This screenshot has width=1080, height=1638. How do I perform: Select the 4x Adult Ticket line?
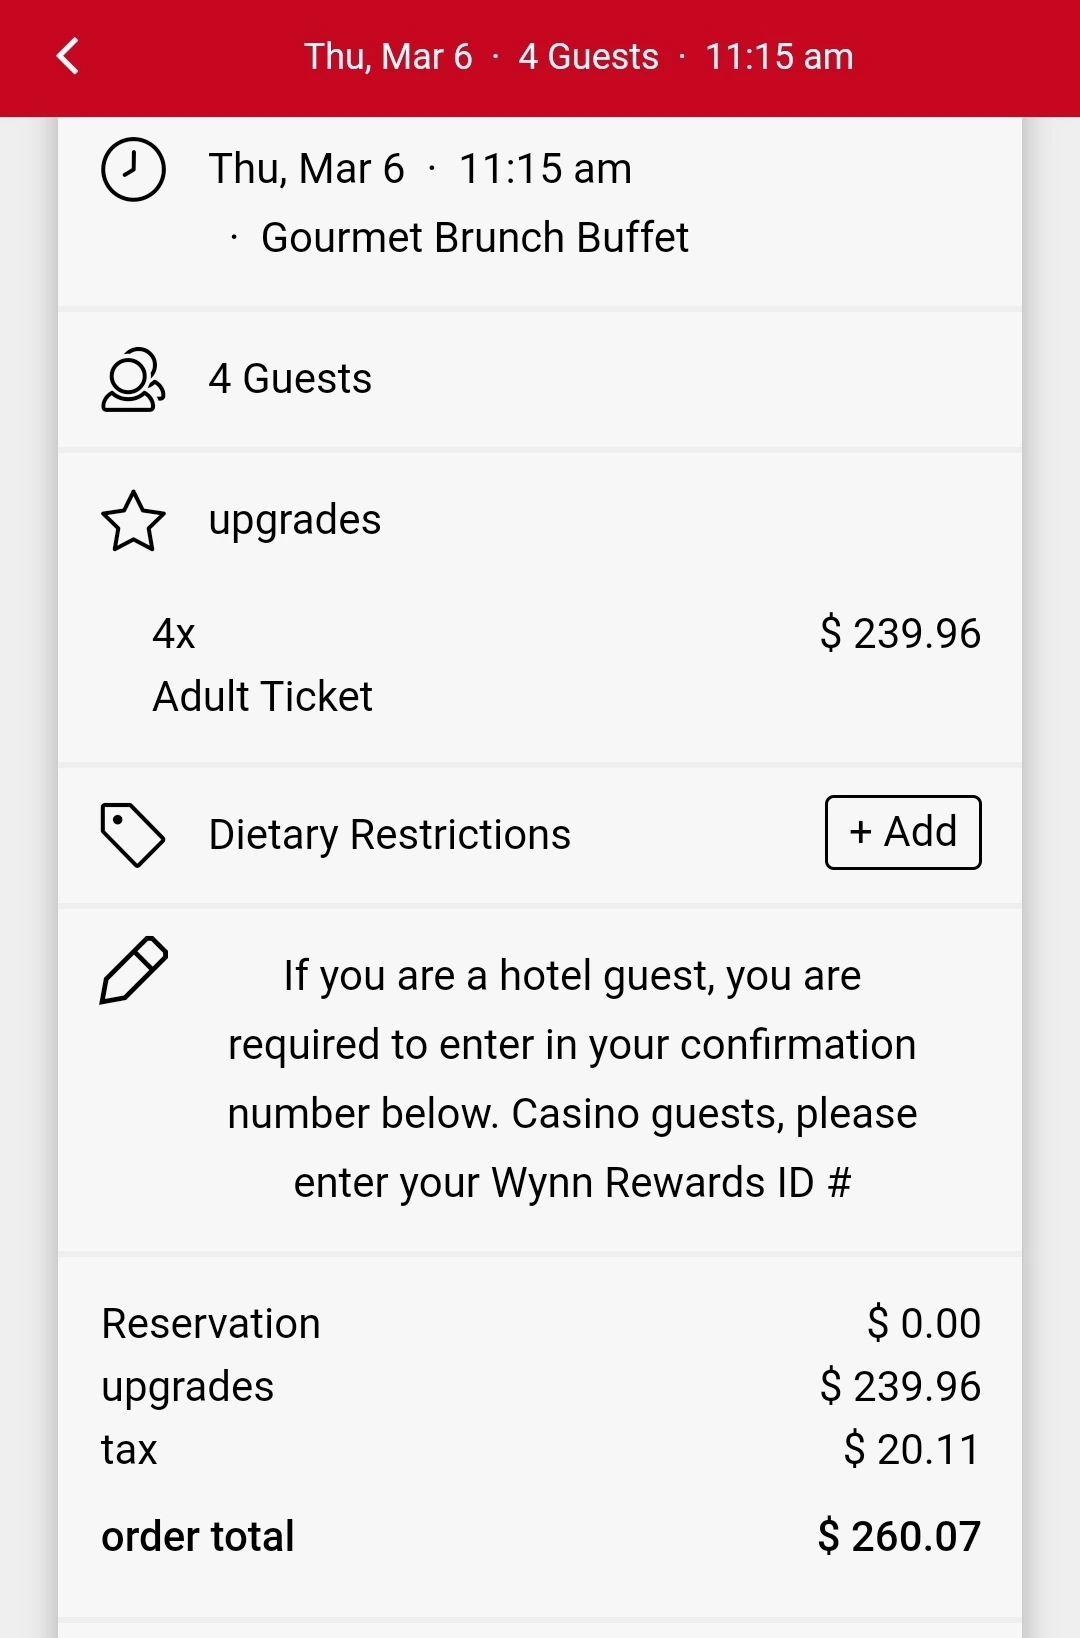click(540, 665)
